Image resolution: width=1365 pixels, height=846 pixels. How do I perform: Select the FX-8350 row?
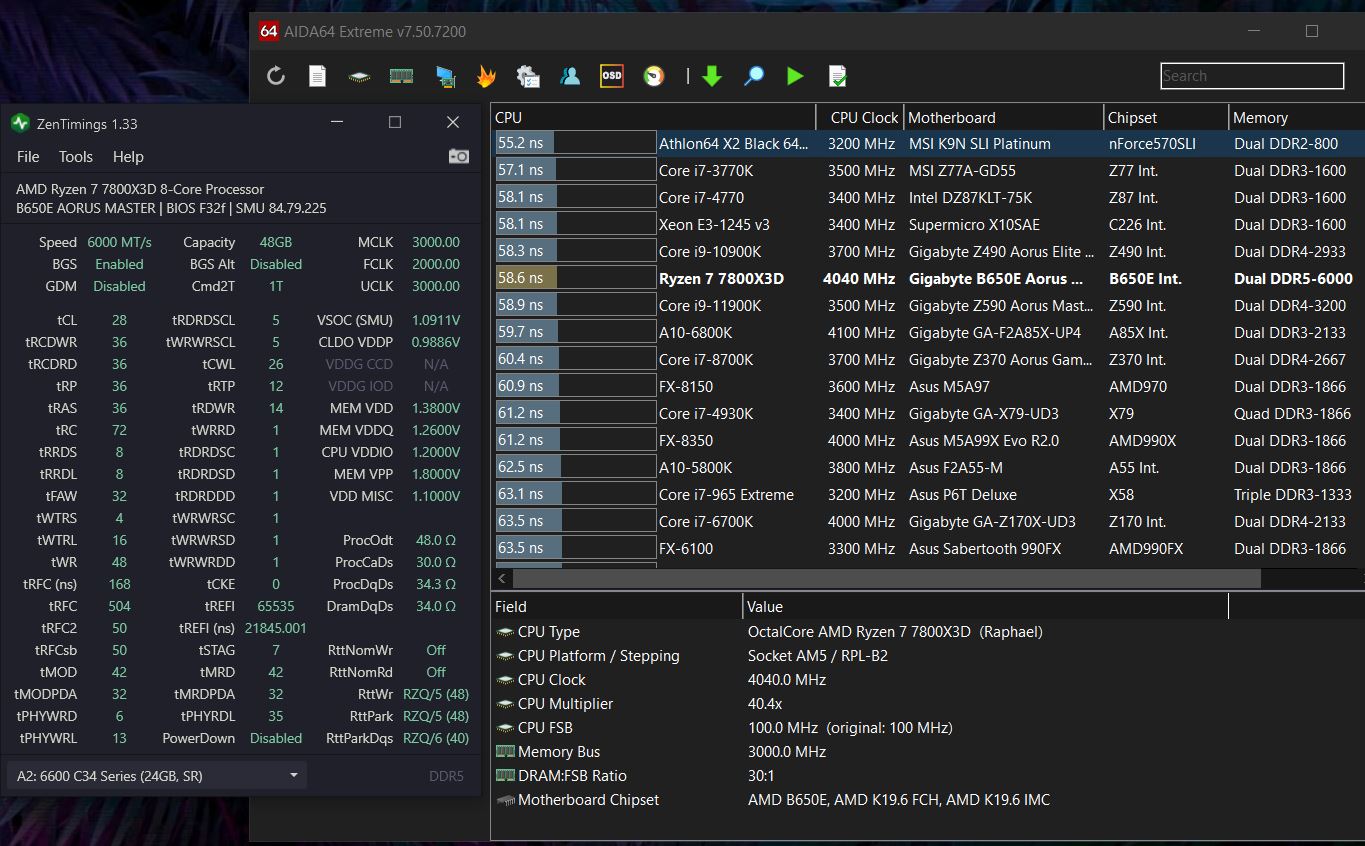(x=928, y=440)
